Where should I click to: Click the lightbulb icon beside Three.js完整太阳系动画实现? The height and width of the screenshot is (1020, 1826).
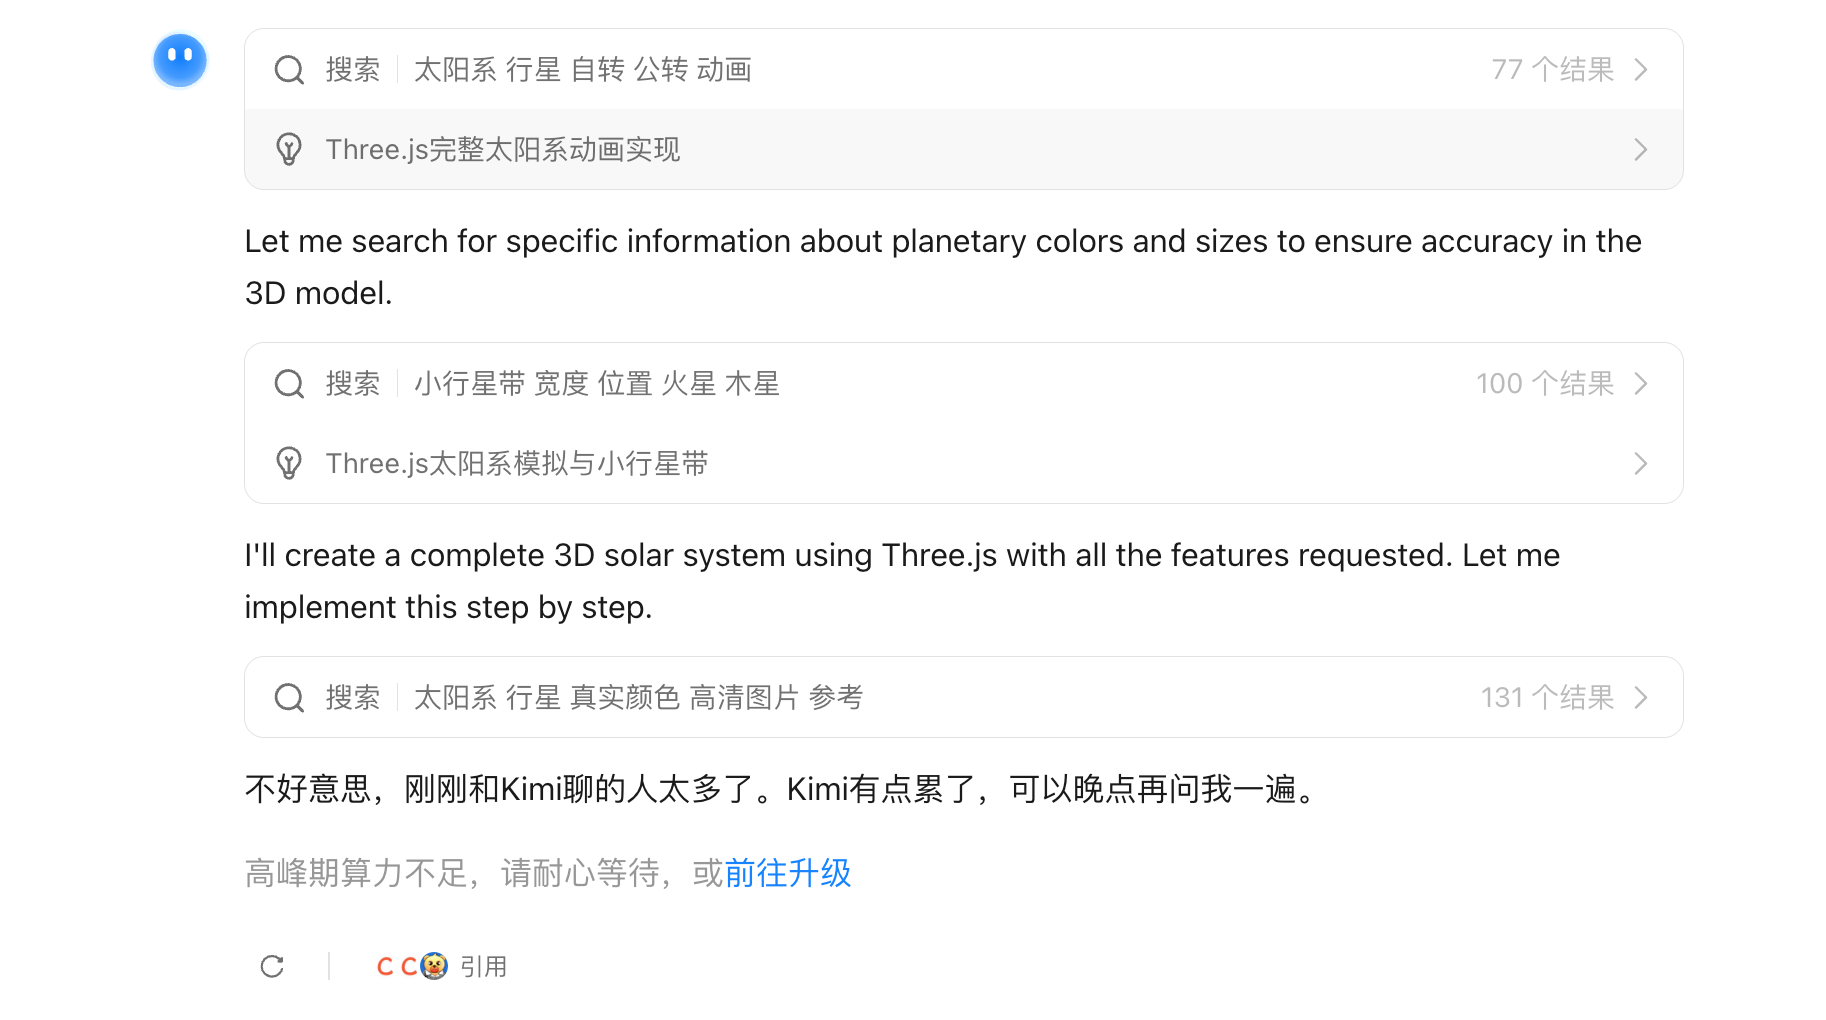pyautogui.click(x=289, y=150)
